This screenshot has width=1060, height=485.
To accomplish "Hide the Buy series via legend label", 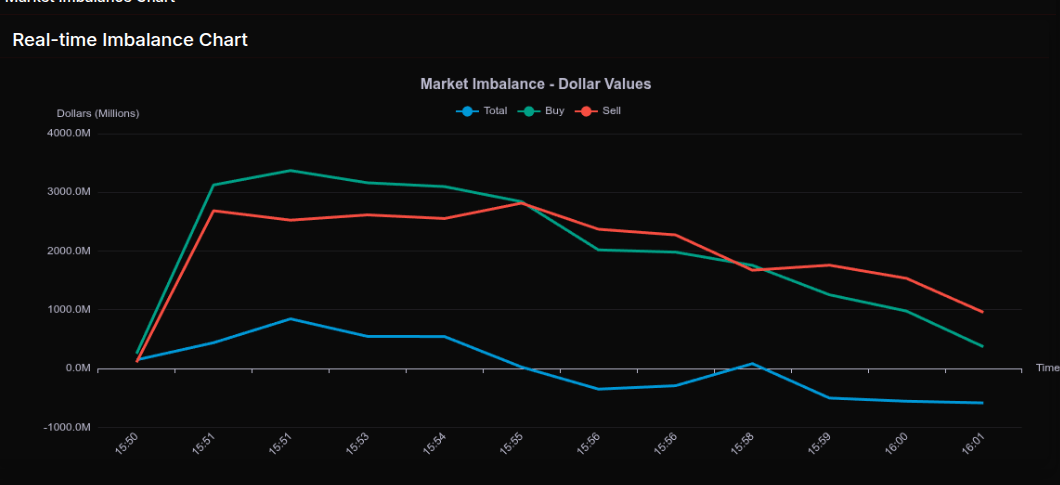I will (x=554, y=111).
